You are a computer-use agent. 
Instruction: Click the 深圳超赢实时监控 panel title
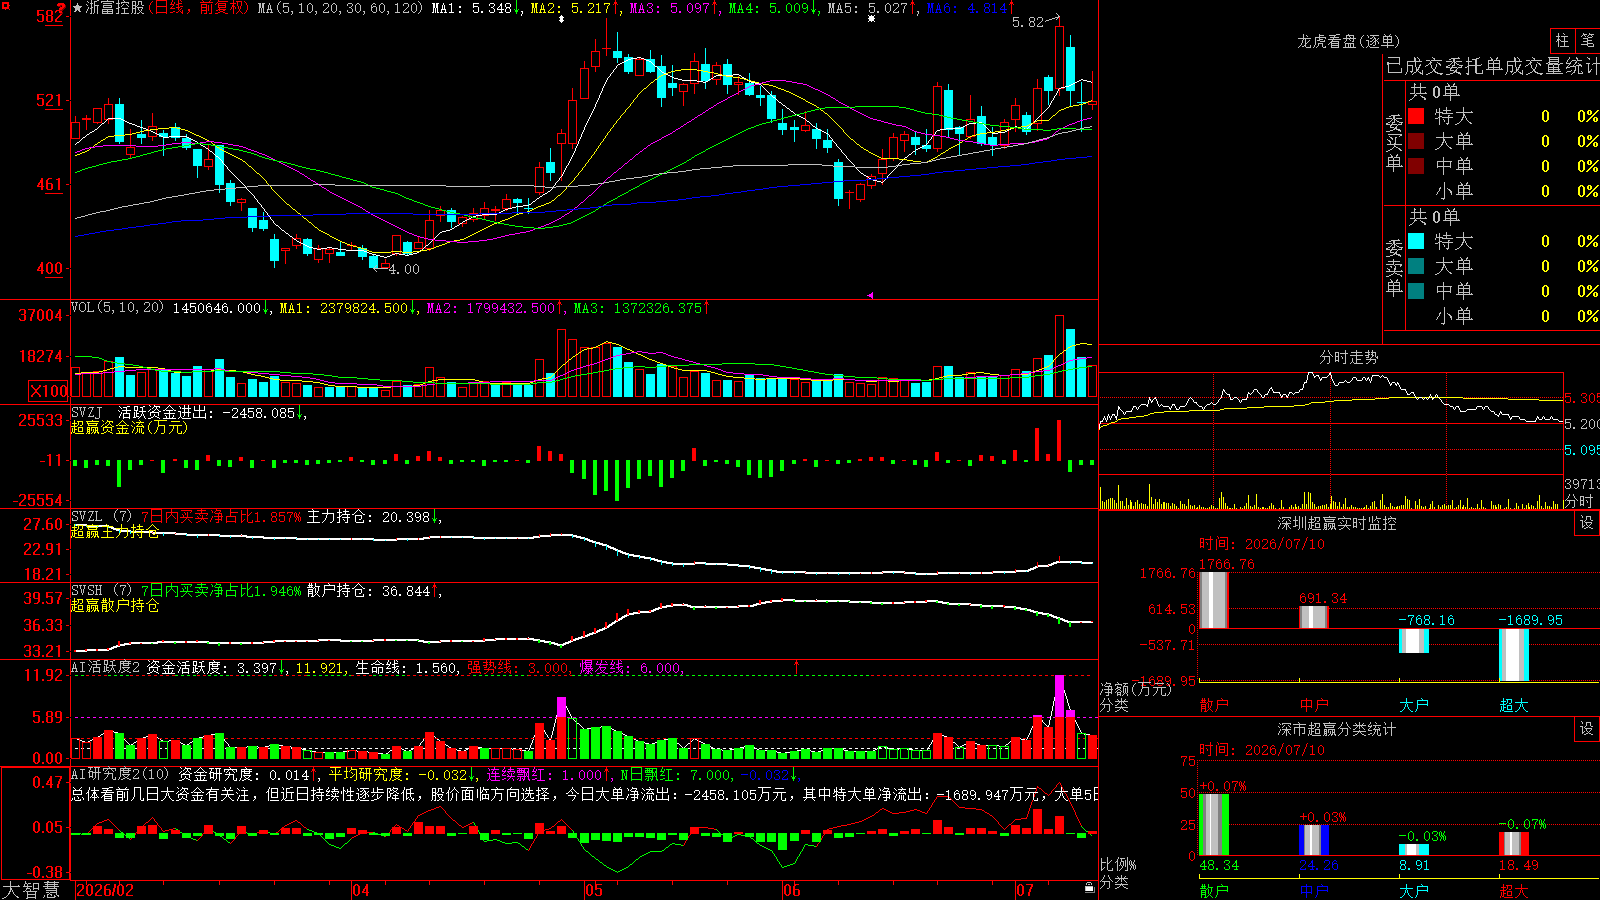pyautogui.click(x=1337, y=523)
